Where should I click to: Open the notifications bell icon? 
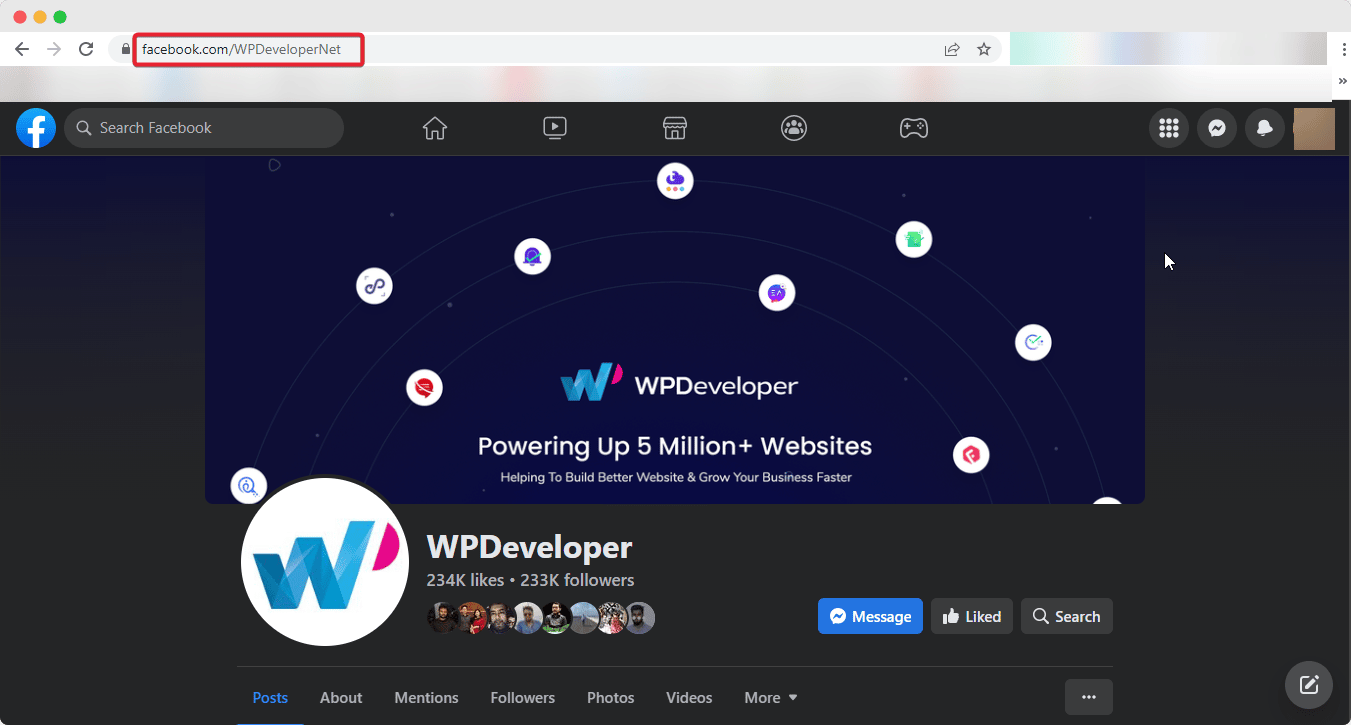tap(1265, 128)
